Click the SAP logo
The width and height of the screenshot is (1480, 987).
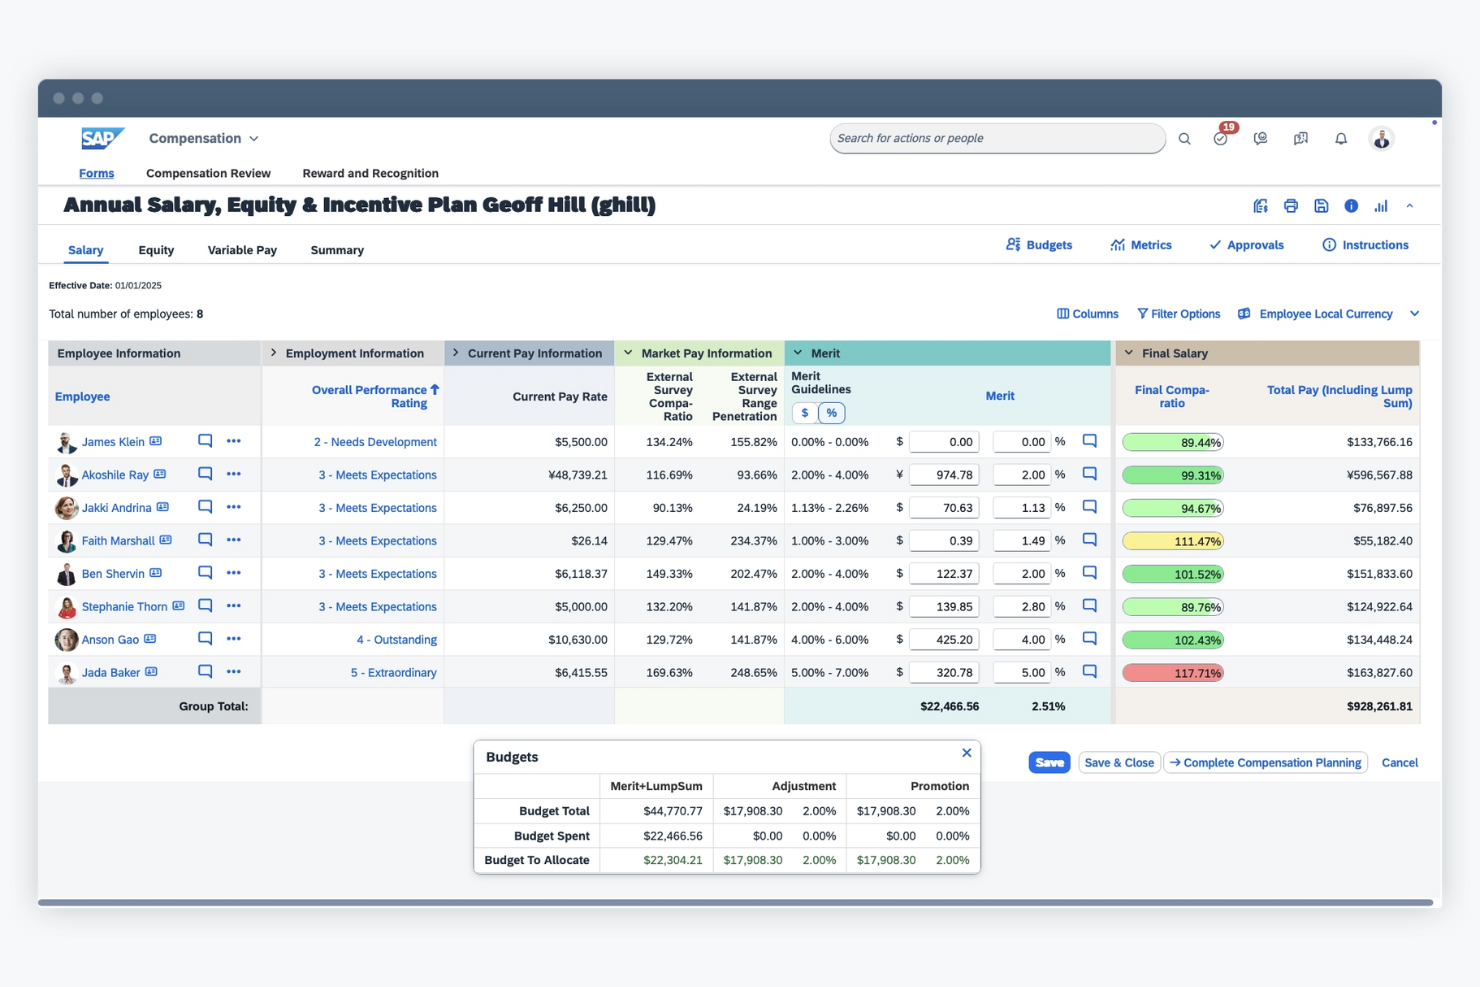(102, 138)
